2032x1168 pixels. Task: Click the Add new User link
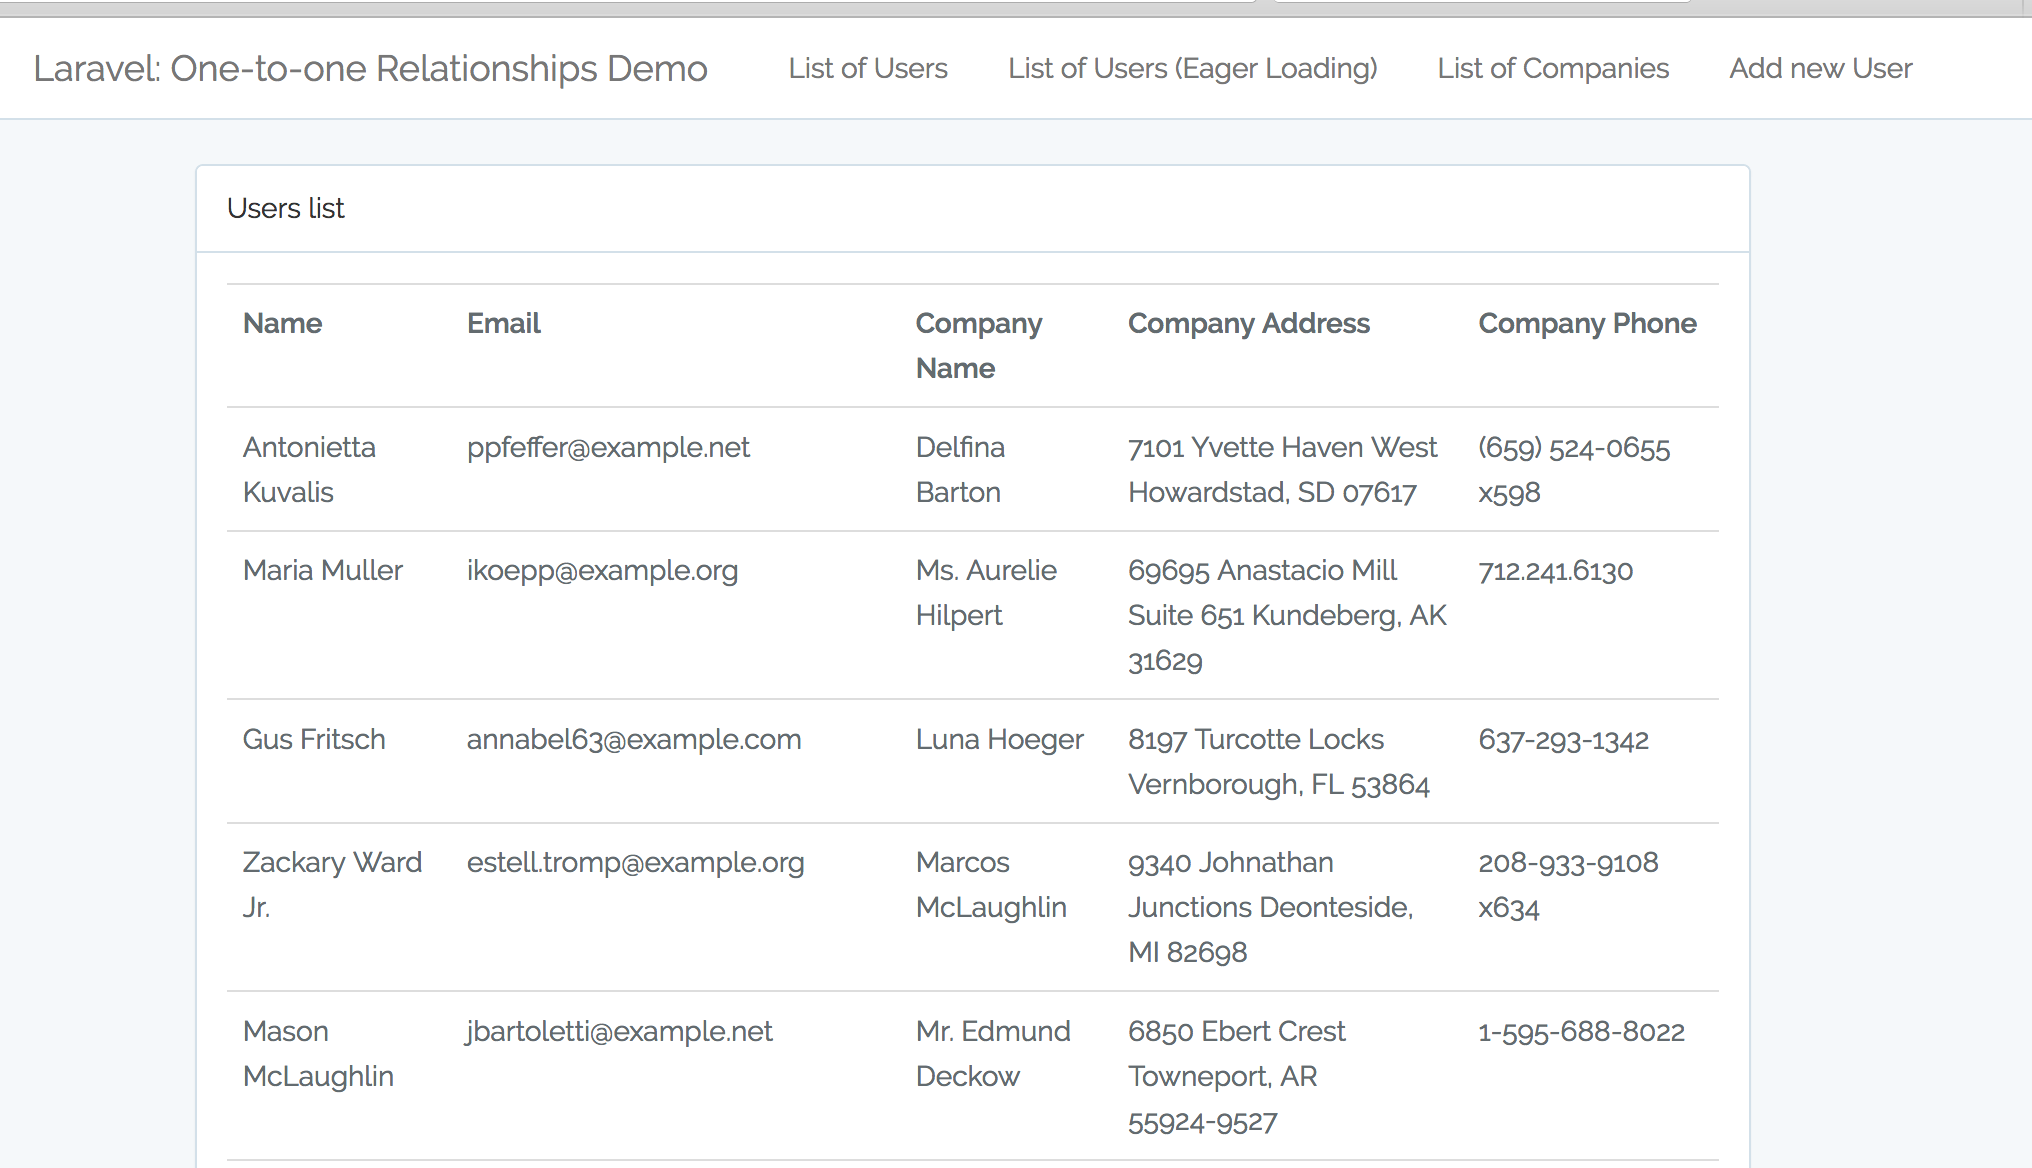click(x=1820, y=69)
